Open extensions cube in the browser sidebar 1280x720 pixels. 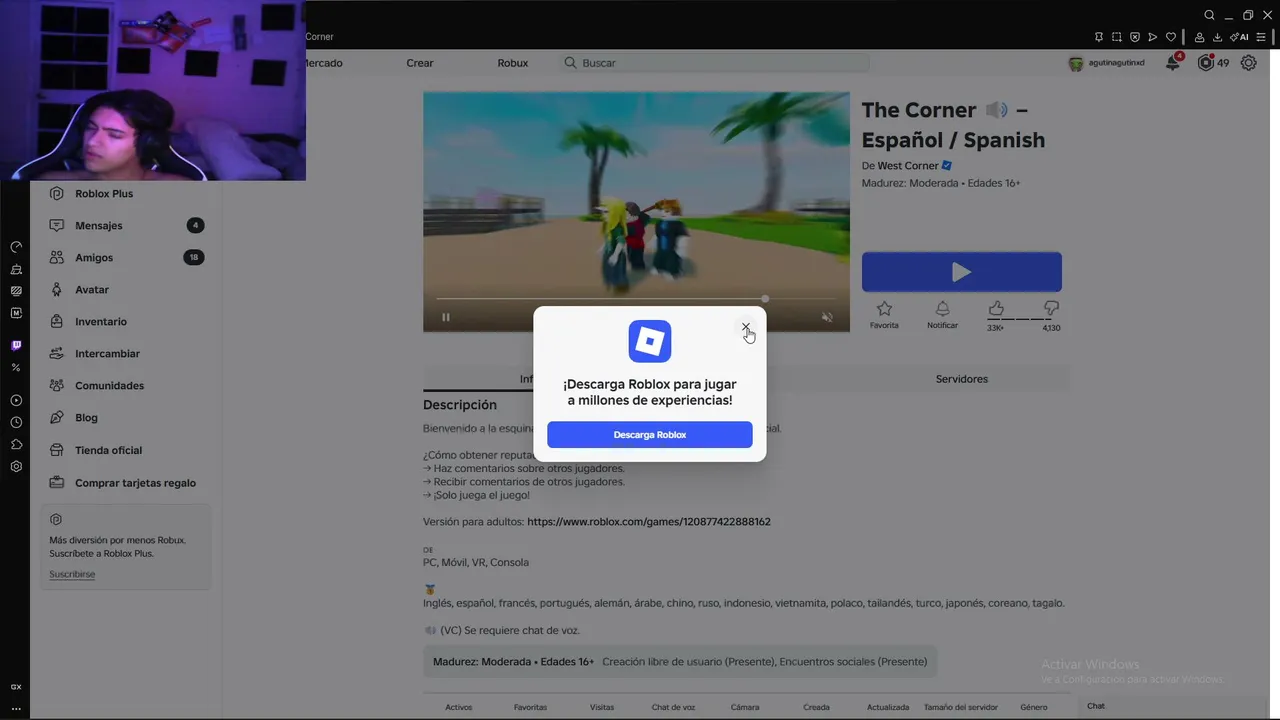[16, 445]
